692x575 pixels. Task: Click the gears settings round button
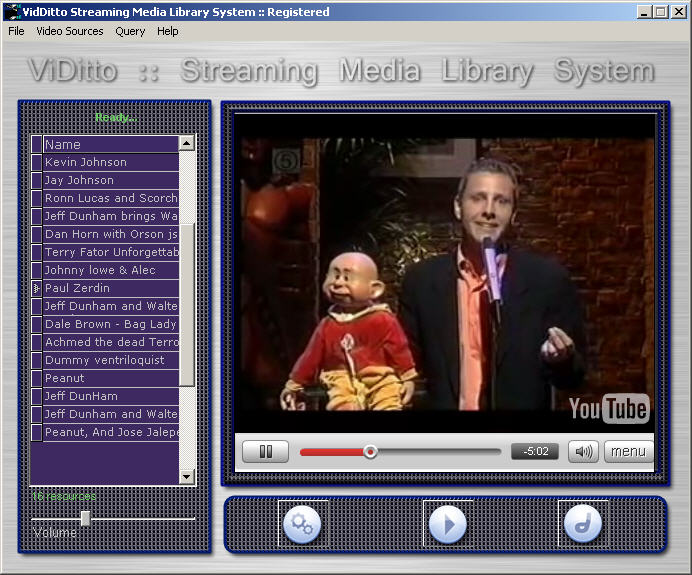pos(302,524)
